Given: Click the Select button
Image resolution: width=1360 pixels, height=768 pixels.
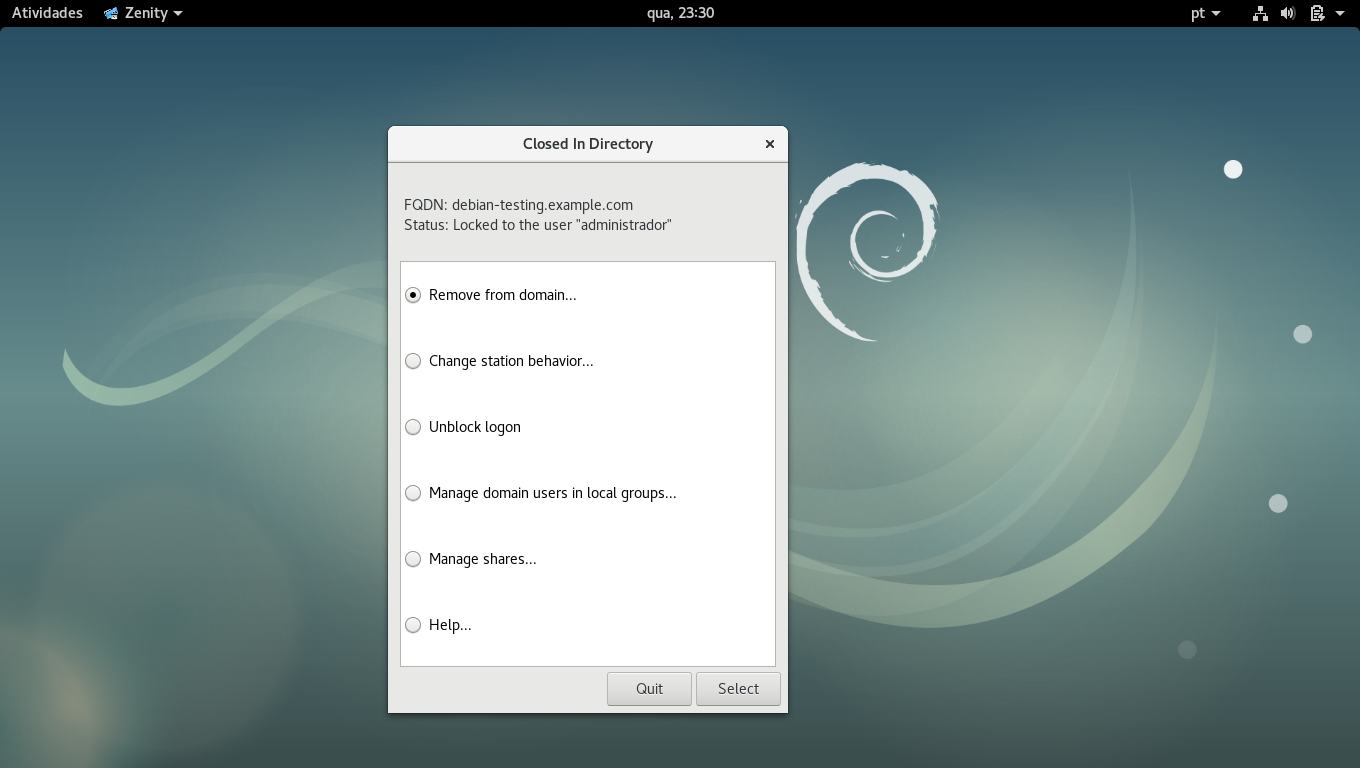Looking at the screenshot, I should click(x=738, y=688).
